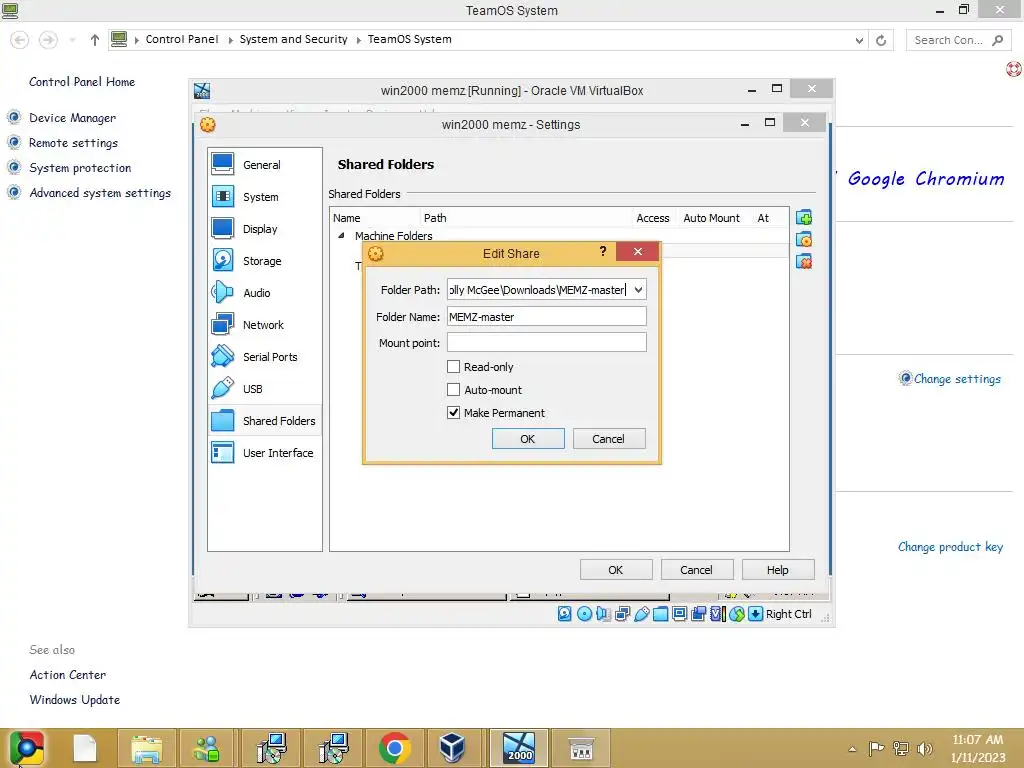This screenshot has height=768, width=1024.
Task: Open the Folder Path dropdown arrow
Action: [x=638, y=289]
